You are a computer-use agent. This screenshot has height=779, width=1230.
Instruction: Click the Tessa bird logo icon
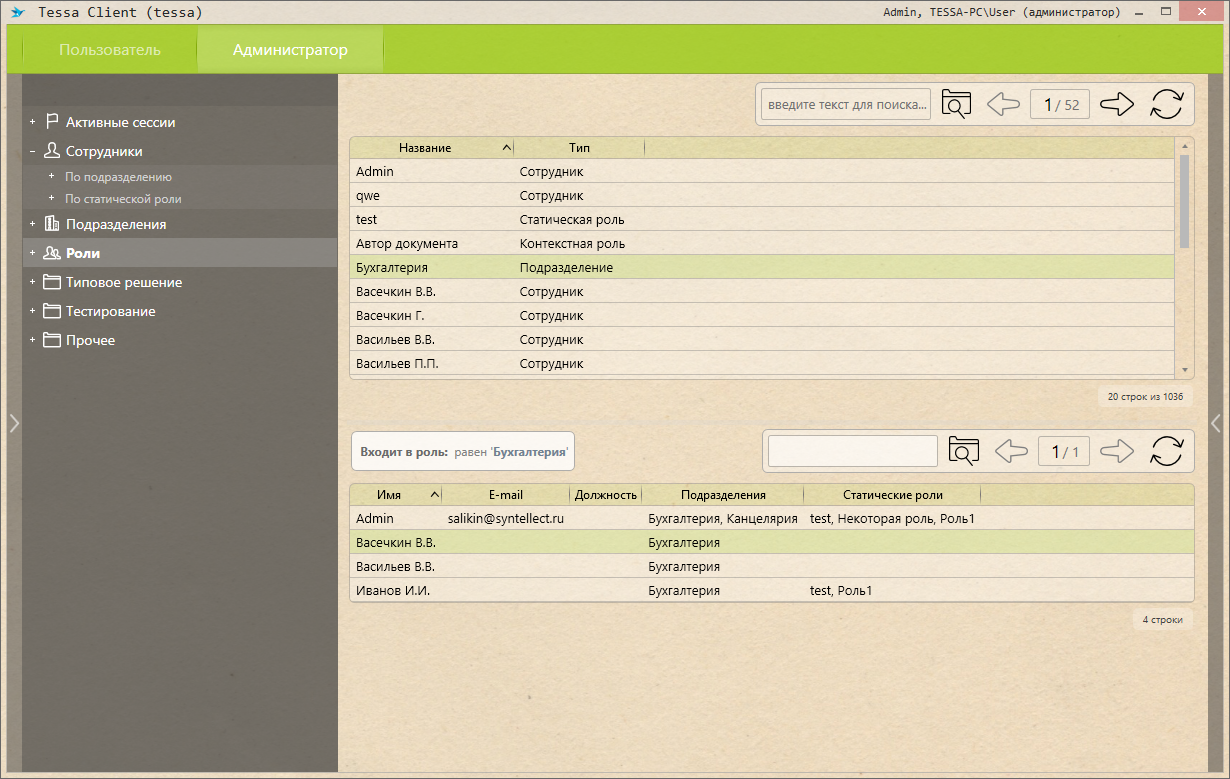click(x=18, y=13)
